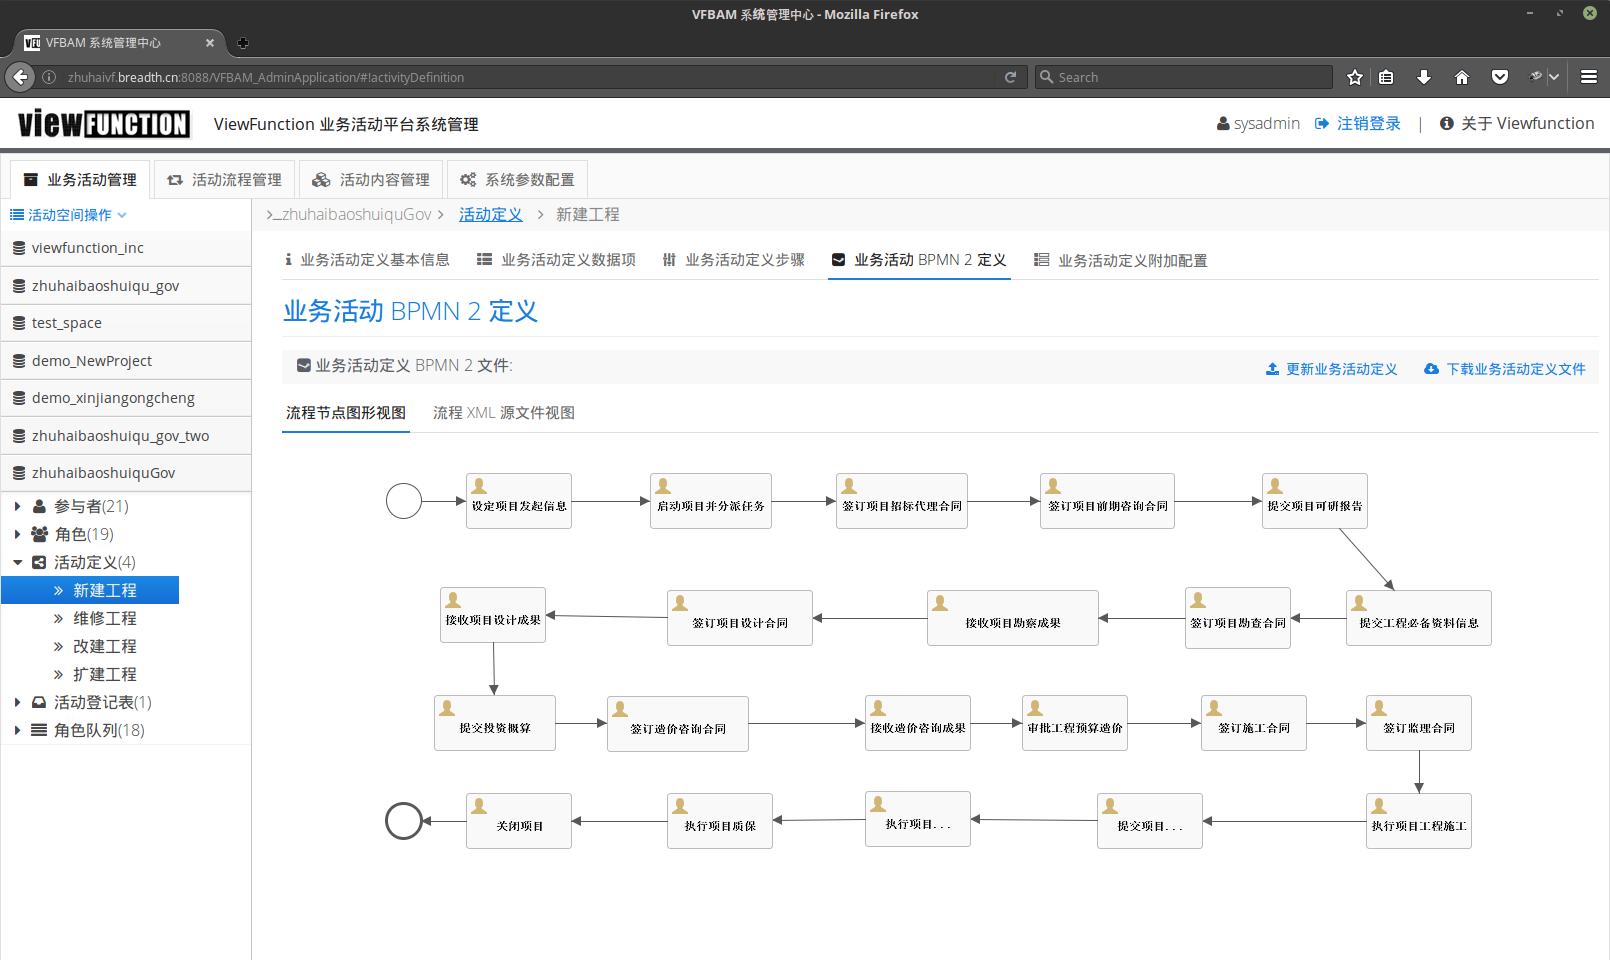Select demo_NewProject activity space
This screenshot has width=1610, height=960.
pos(126,361)
